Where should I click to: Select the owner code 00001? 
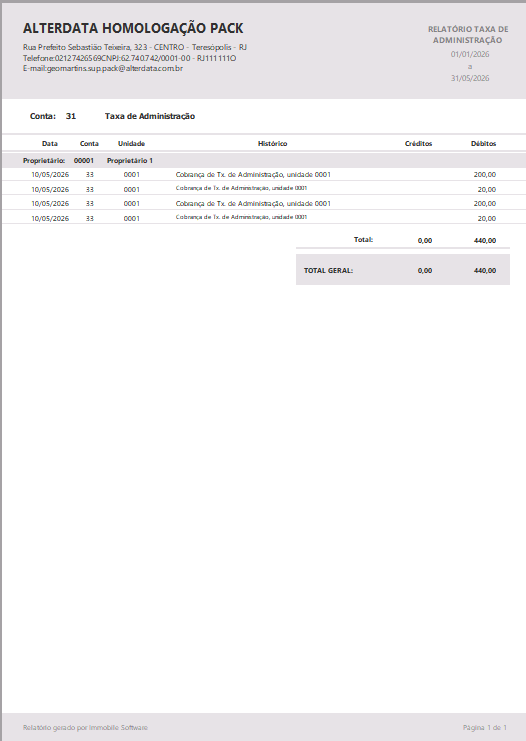[x=84, y=161]
